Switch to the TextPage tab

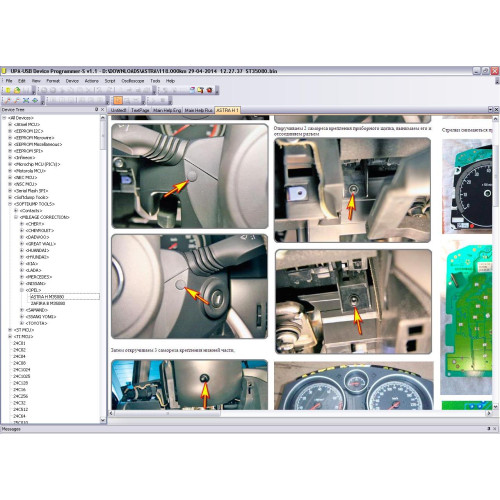point(140,110)
